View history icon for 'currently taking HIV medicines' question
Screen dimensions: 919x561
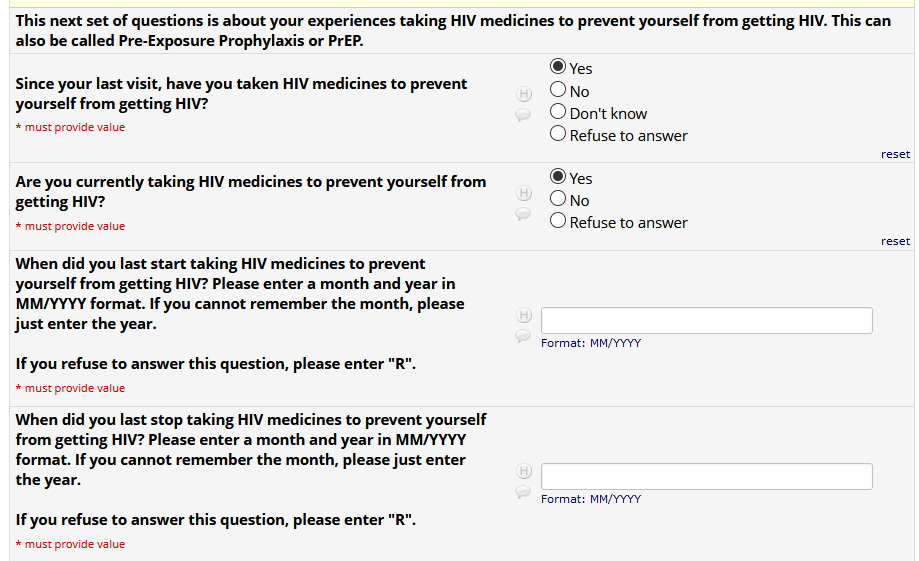click(523, 193)
